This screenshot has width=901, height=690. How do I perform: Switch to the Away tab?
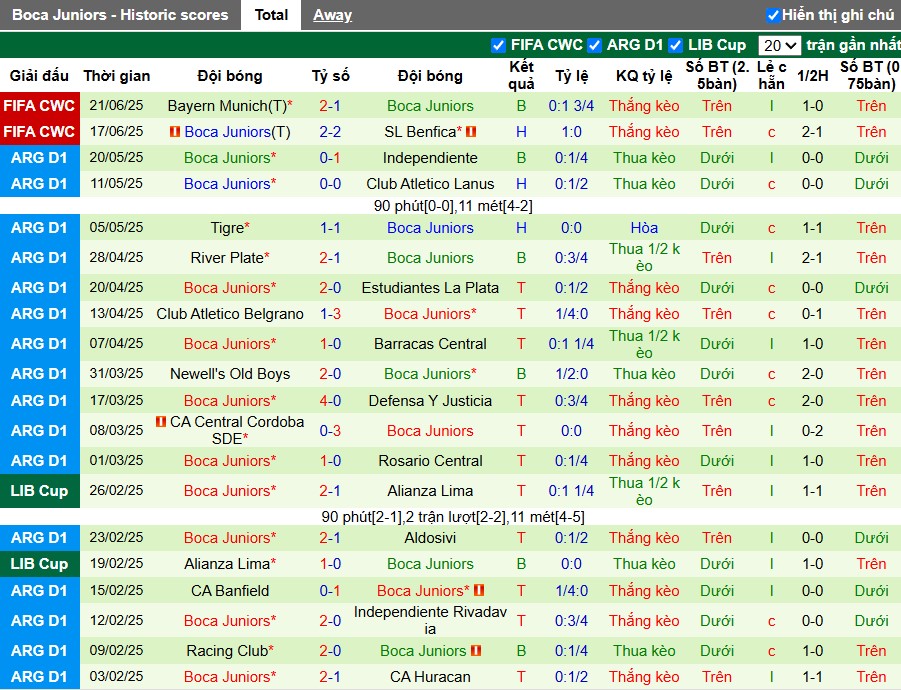332,15
